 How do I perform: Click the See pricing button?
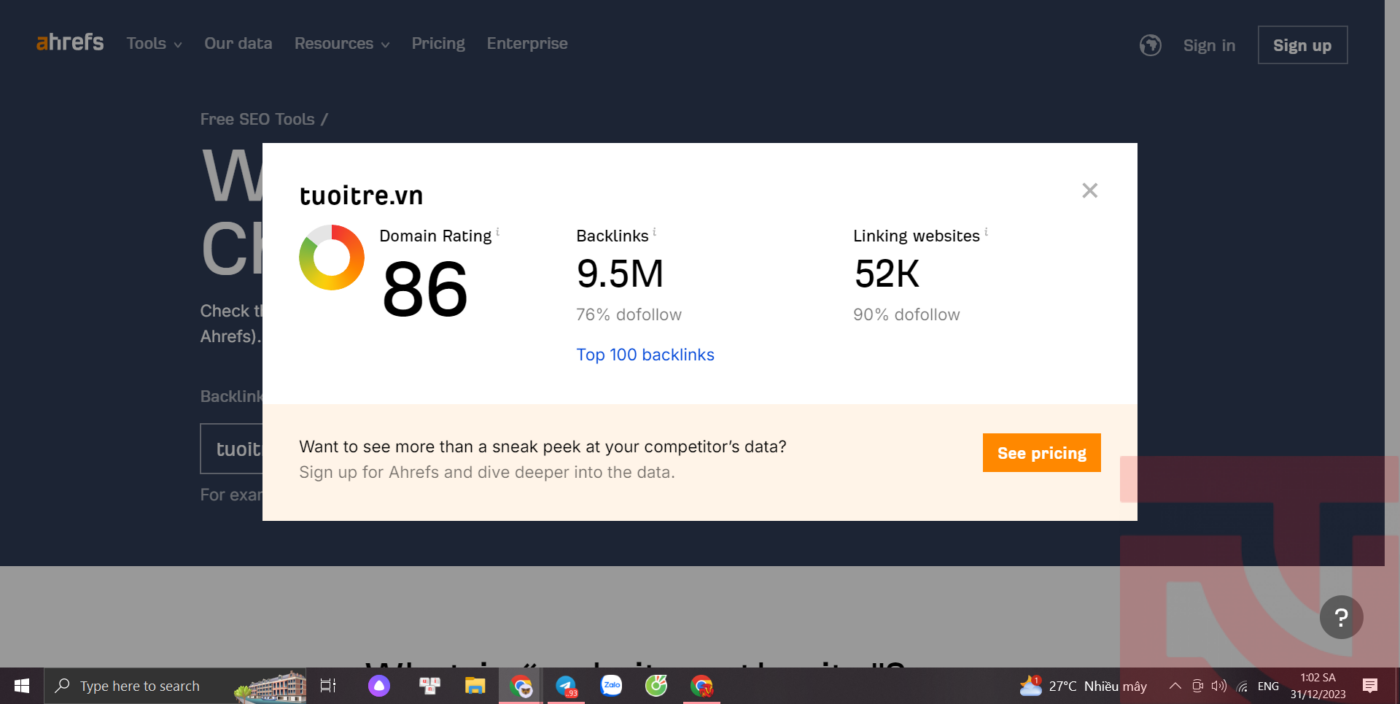pyautogui.click(x=1042, y=453)
